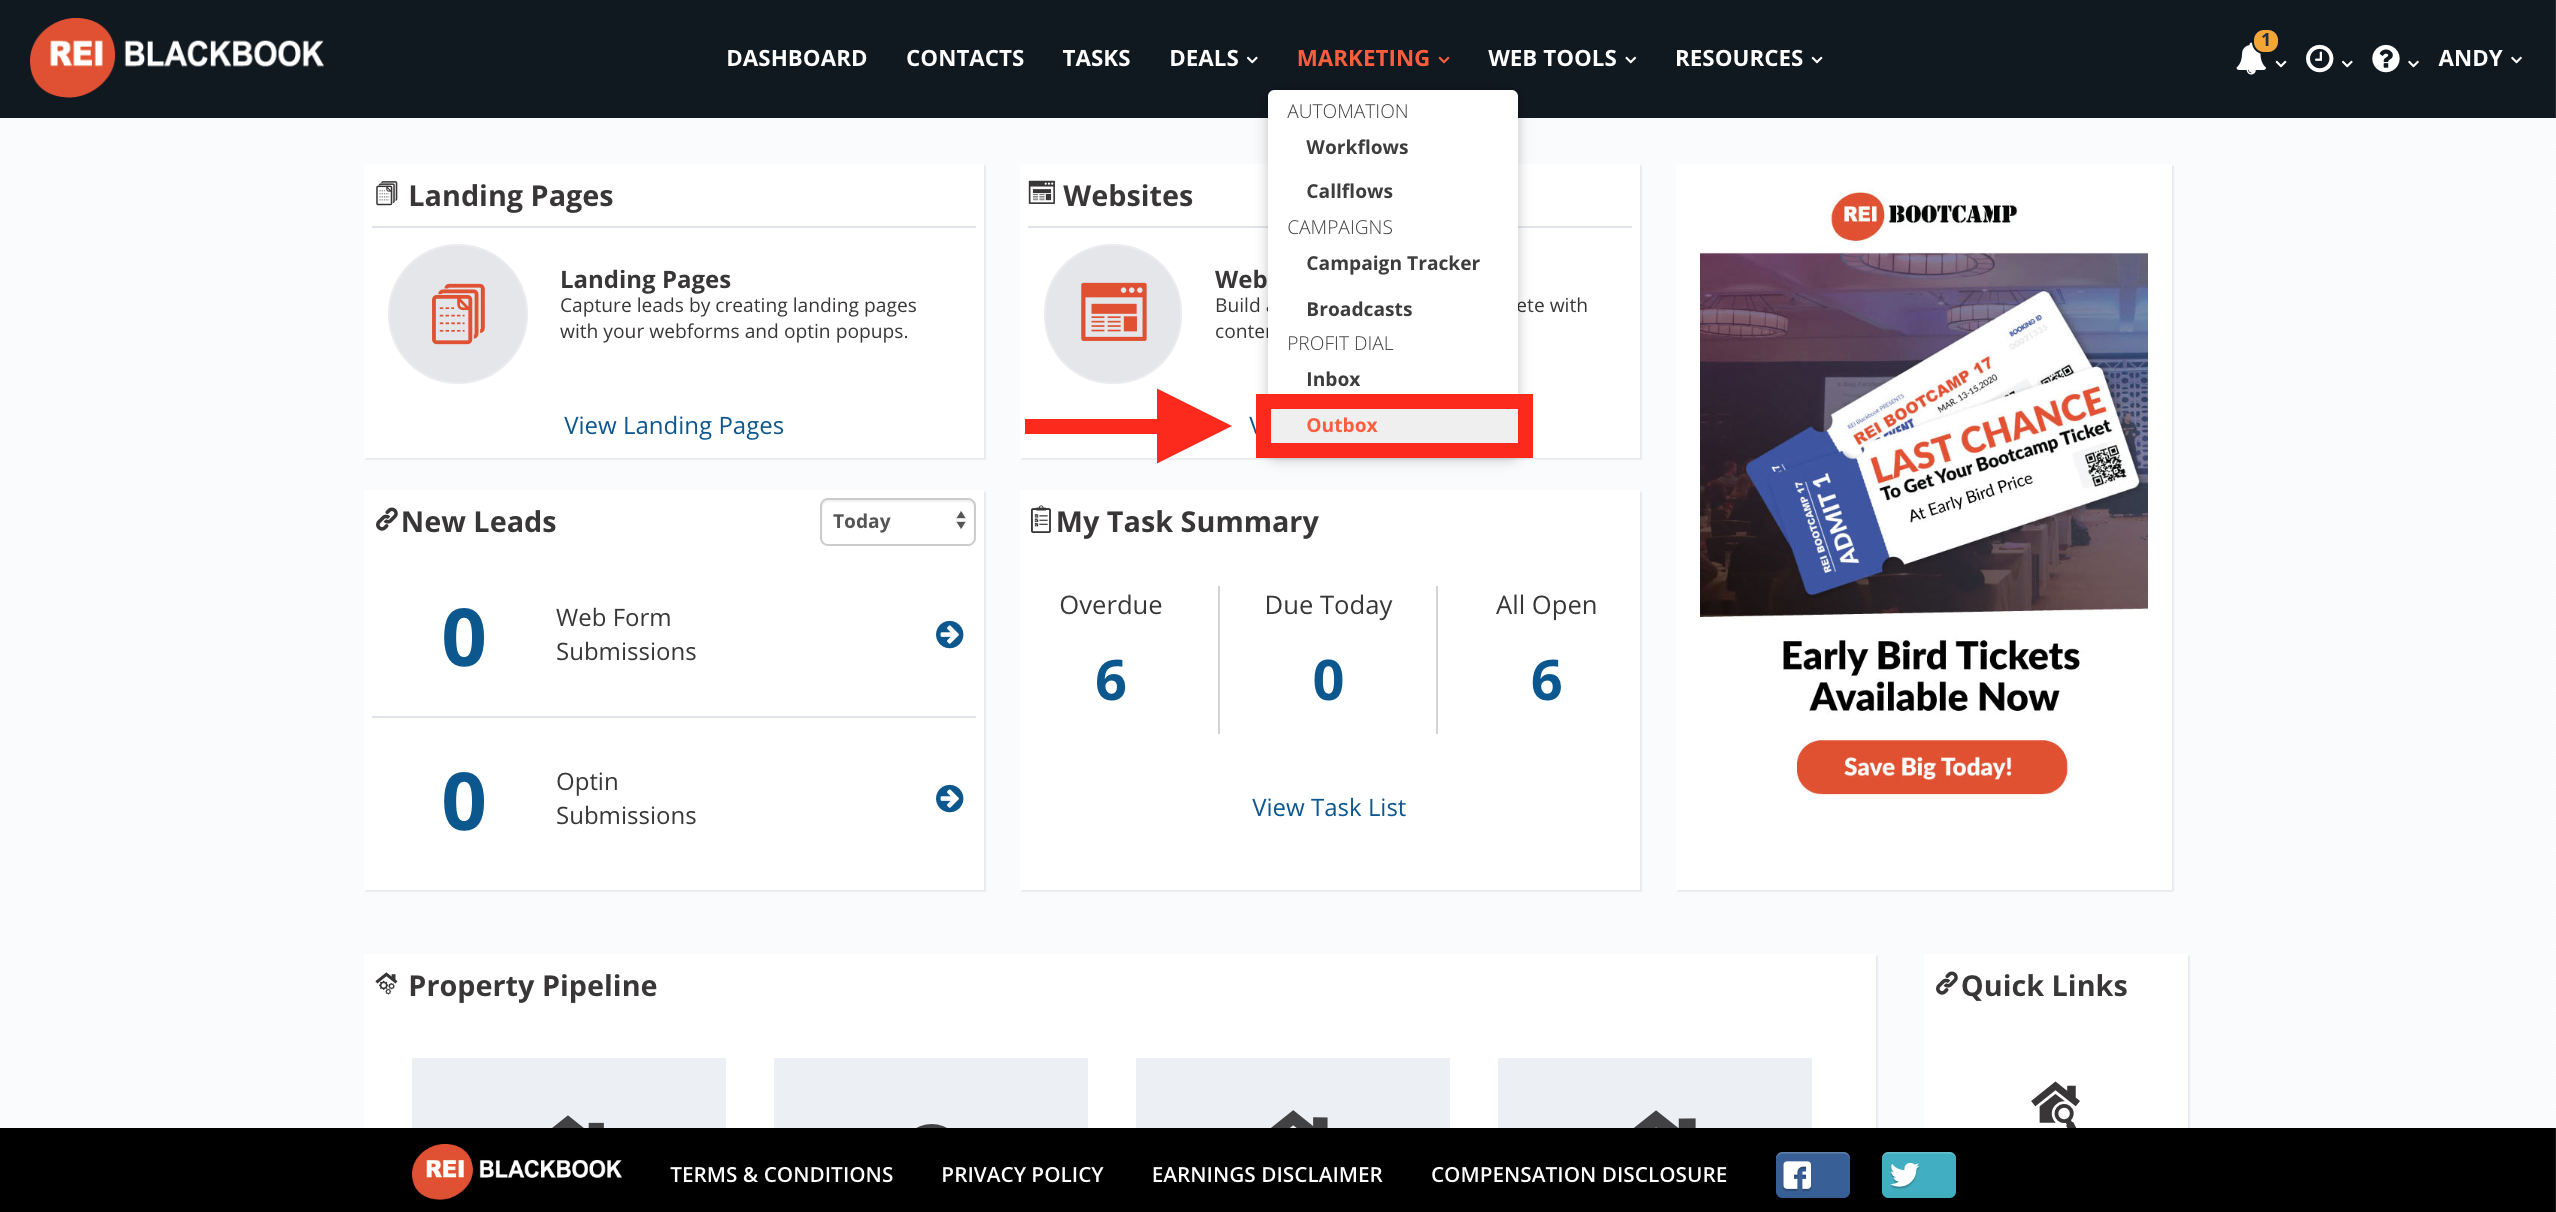Open the New Leads Today dropdown
This screenshot has height=1212, width=2556.
coord(897,521)
